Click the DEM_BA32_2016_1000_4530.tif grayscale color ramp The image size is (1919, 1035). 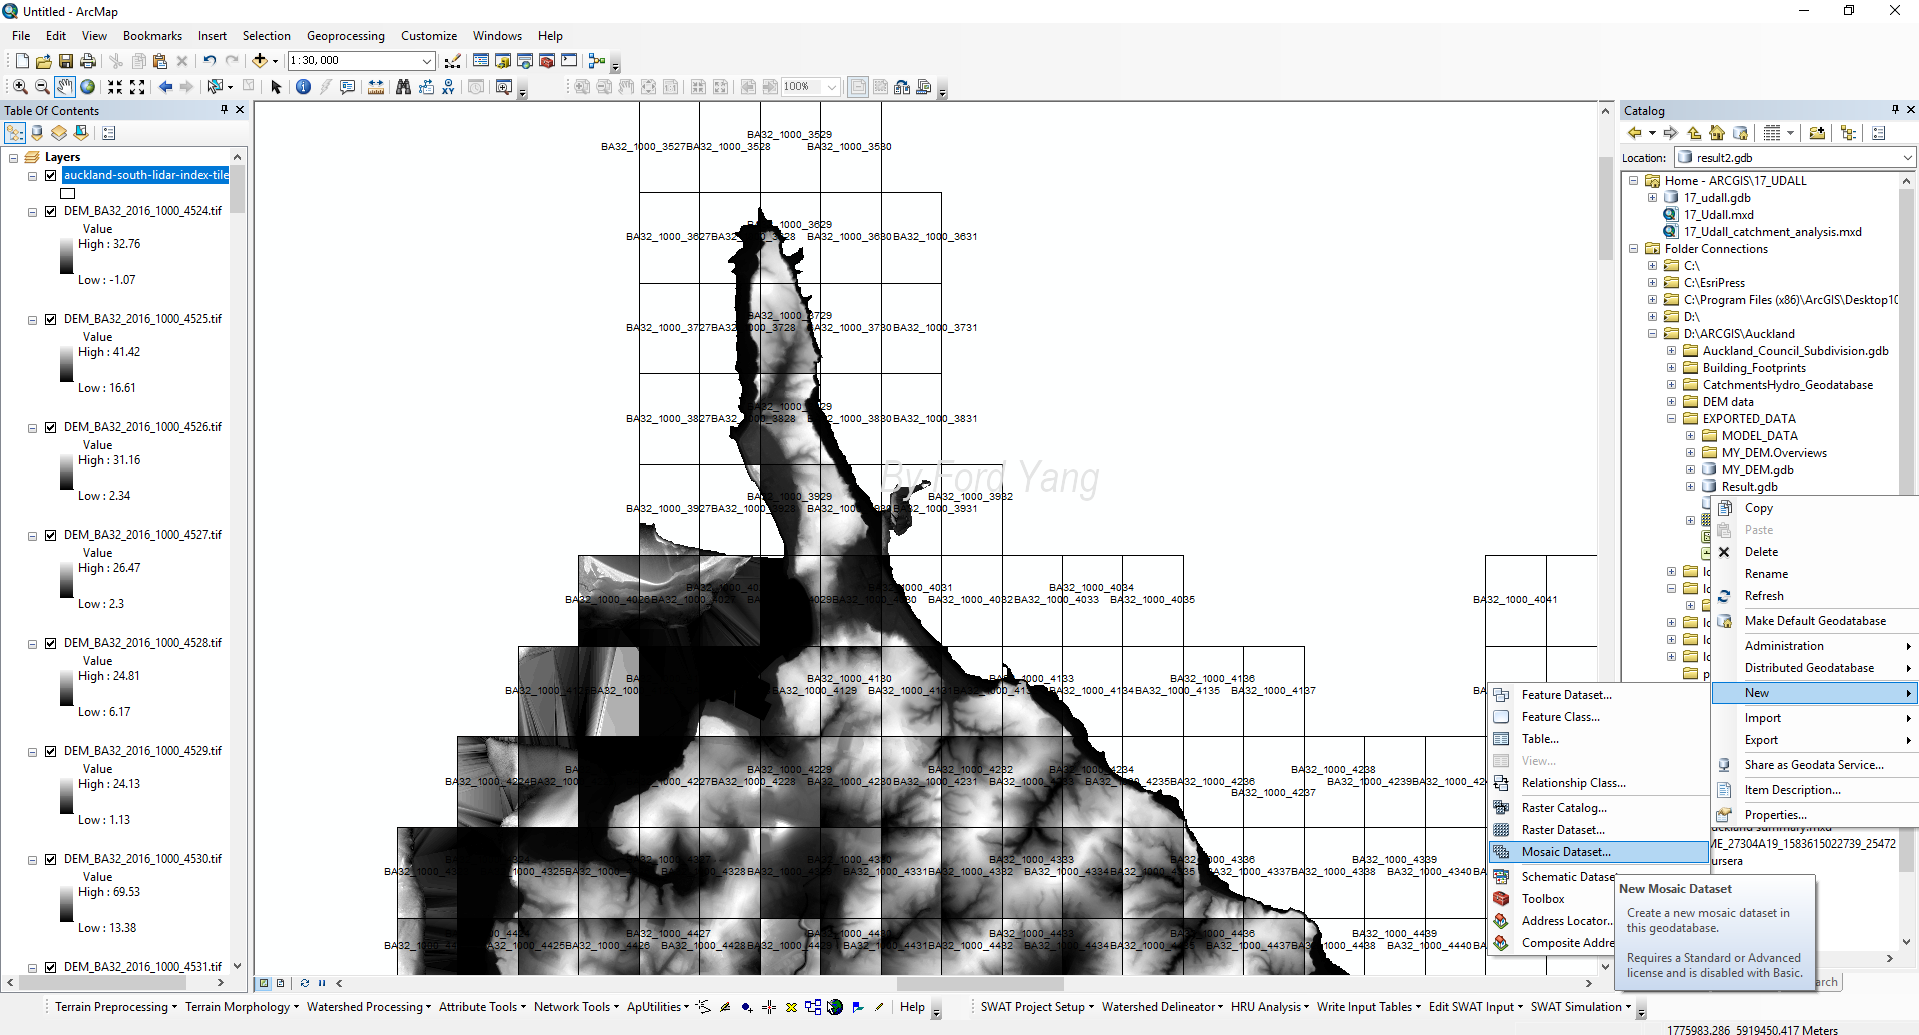(x=66, y=904)
